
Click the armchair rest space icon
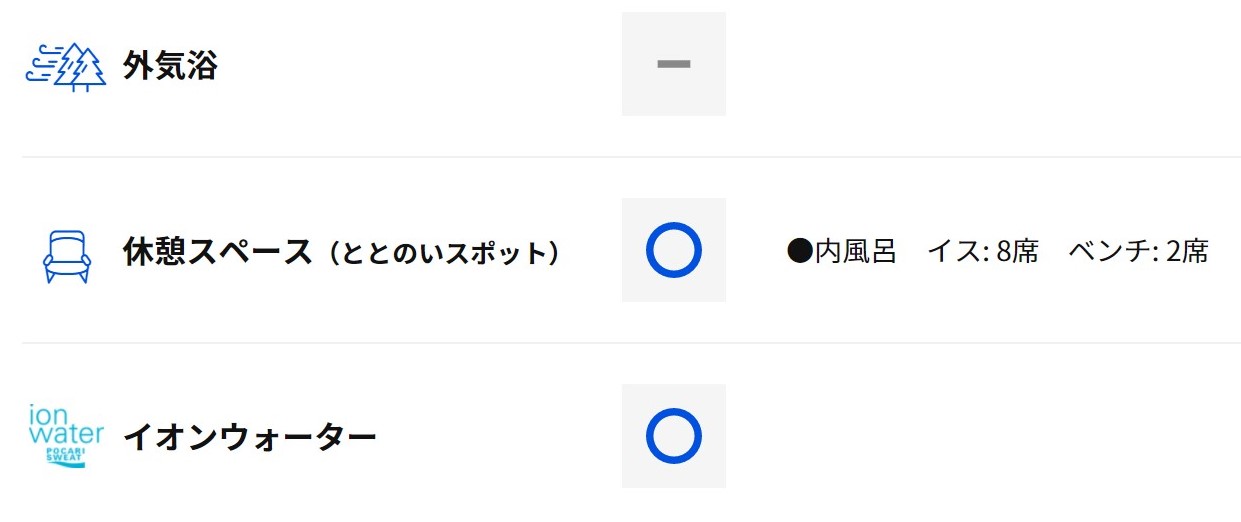click(67, 257)
